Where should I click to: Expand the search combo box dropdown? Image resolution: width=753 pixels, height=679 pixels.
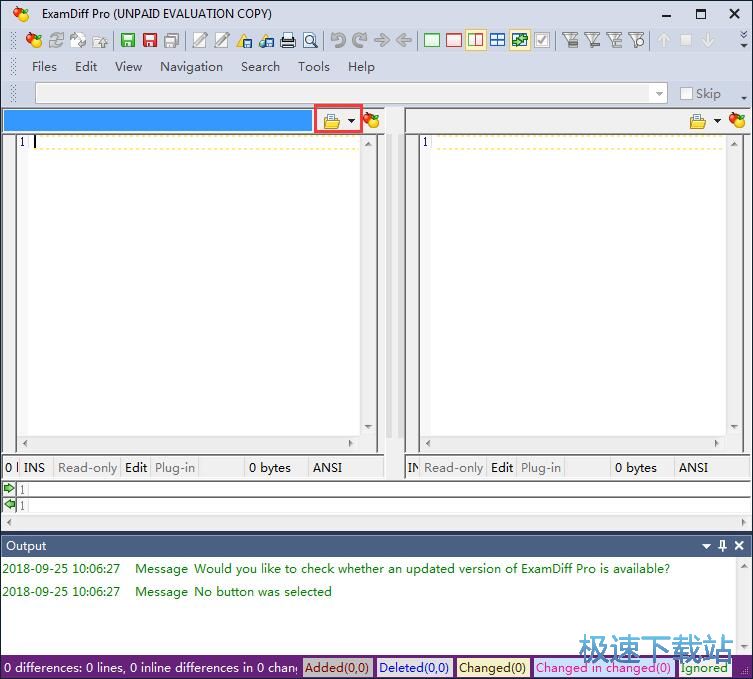click(x=658, y=93)
